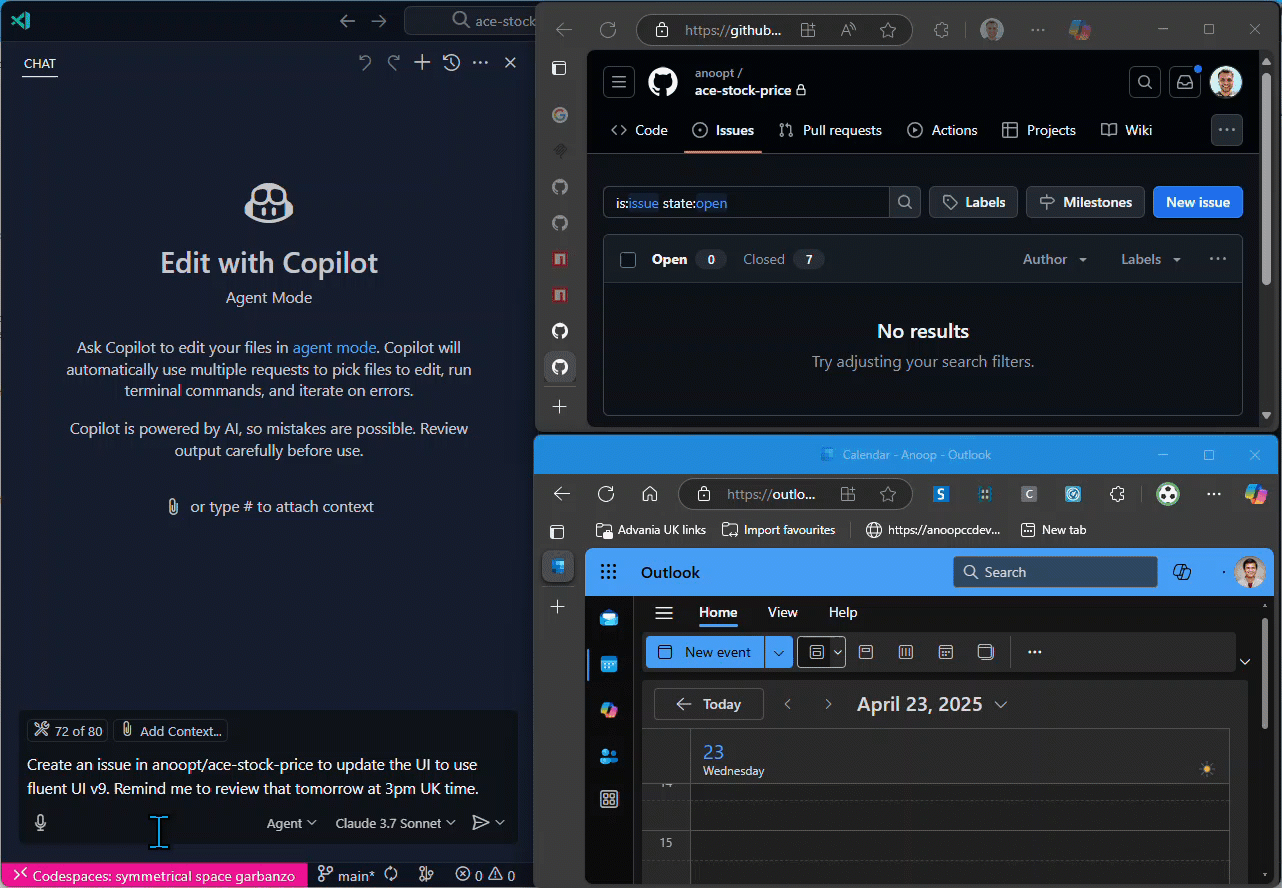
Task: Open the Claude 3.7 Sonnet model picker
Action: click(x=395, y=823)
